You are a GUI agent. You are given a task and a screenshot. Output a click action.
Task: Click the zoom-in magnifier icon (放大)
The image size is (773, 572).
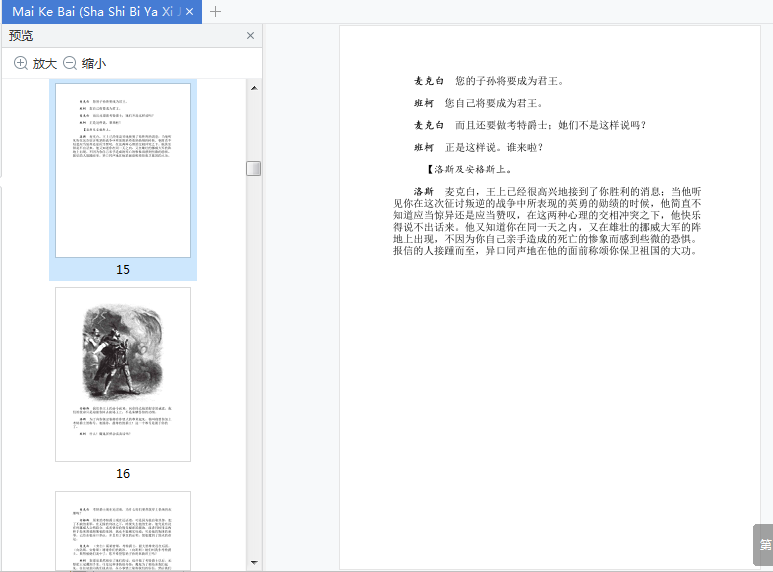[21, 63]
